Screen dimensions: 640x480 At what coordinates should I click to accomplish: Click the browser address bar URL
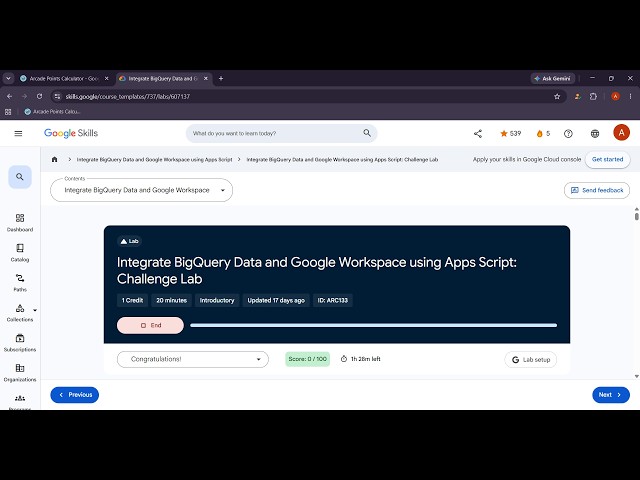click(128, 96)
